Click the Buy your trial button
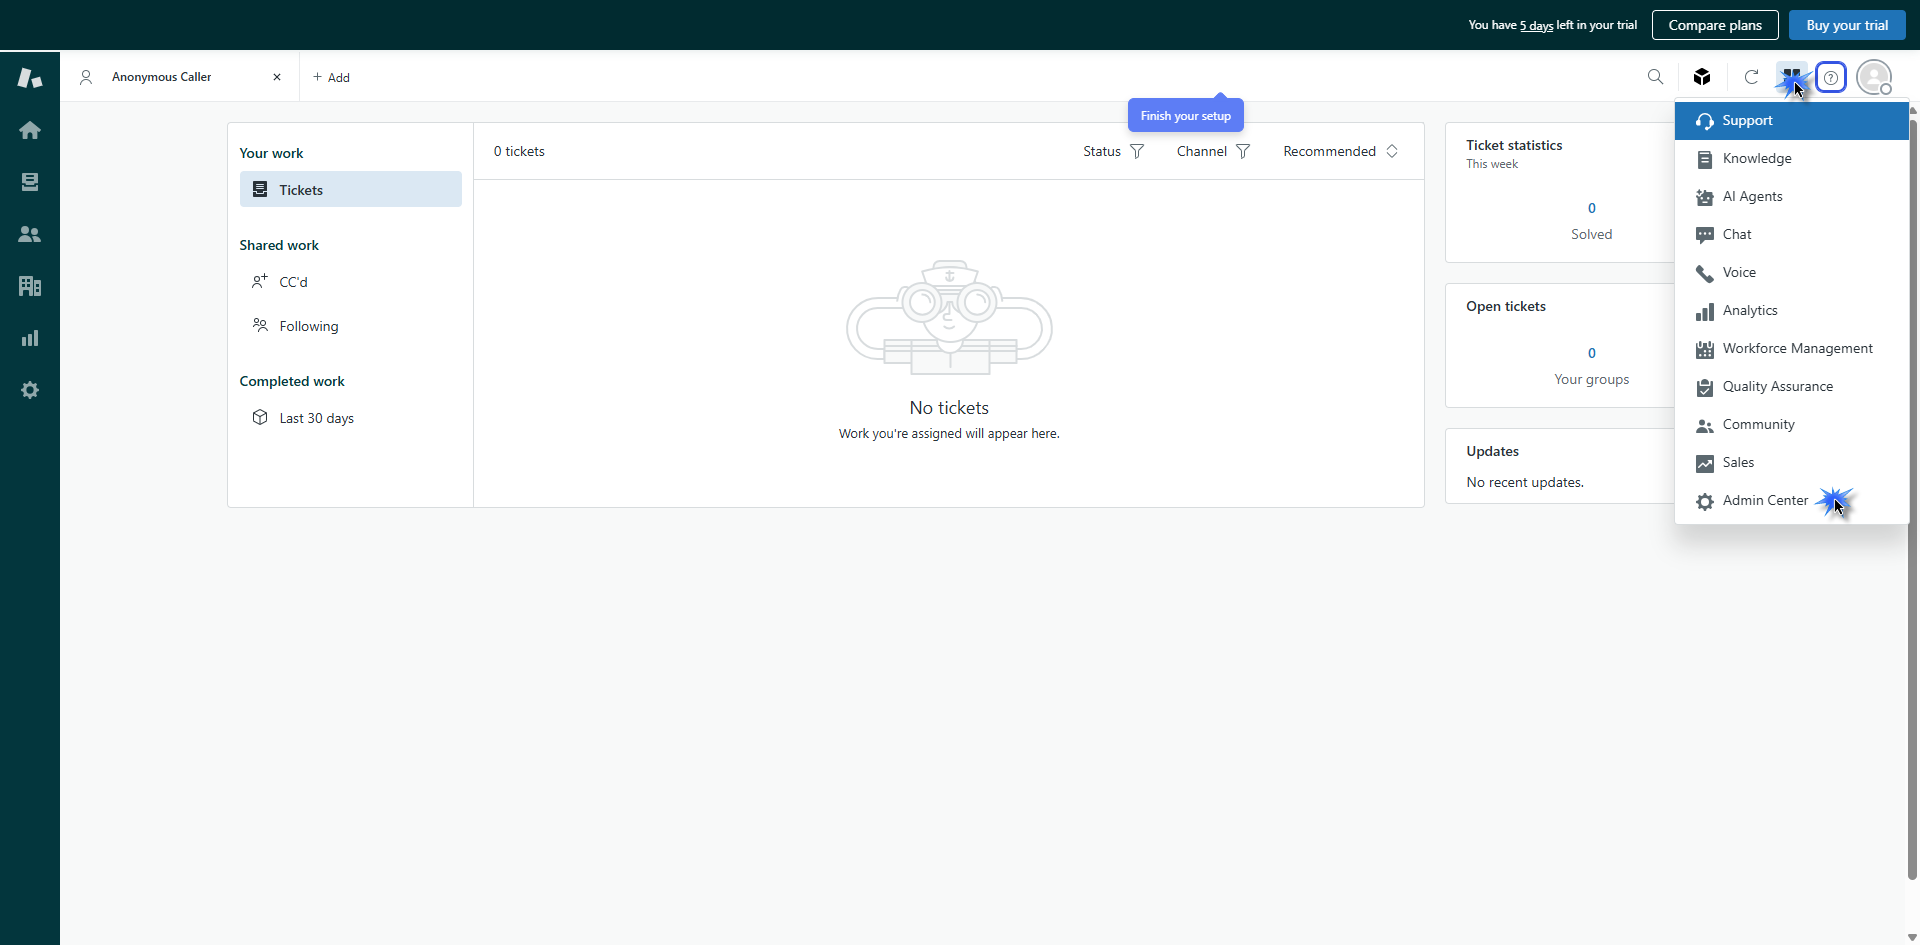This screenshot has height=945, width=1920. [x=1846, y=25]
